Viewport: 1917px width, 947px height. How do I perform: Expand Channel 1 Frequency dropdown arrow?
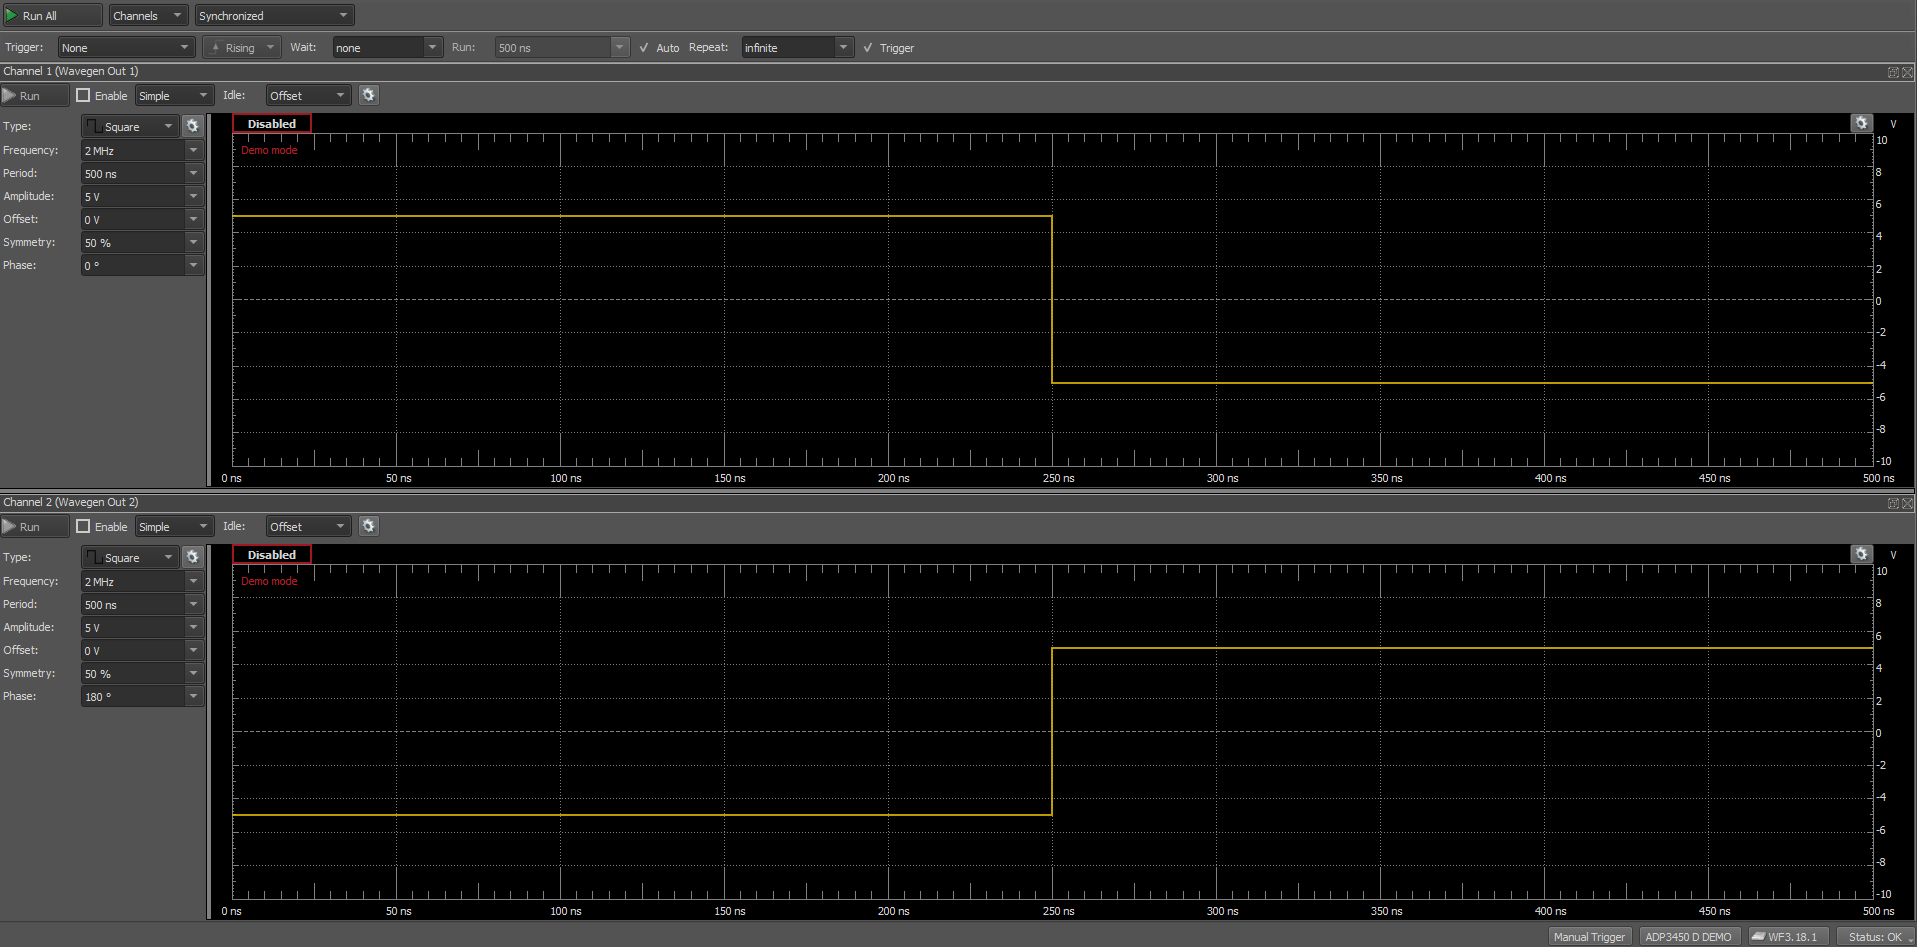(194, 150)
